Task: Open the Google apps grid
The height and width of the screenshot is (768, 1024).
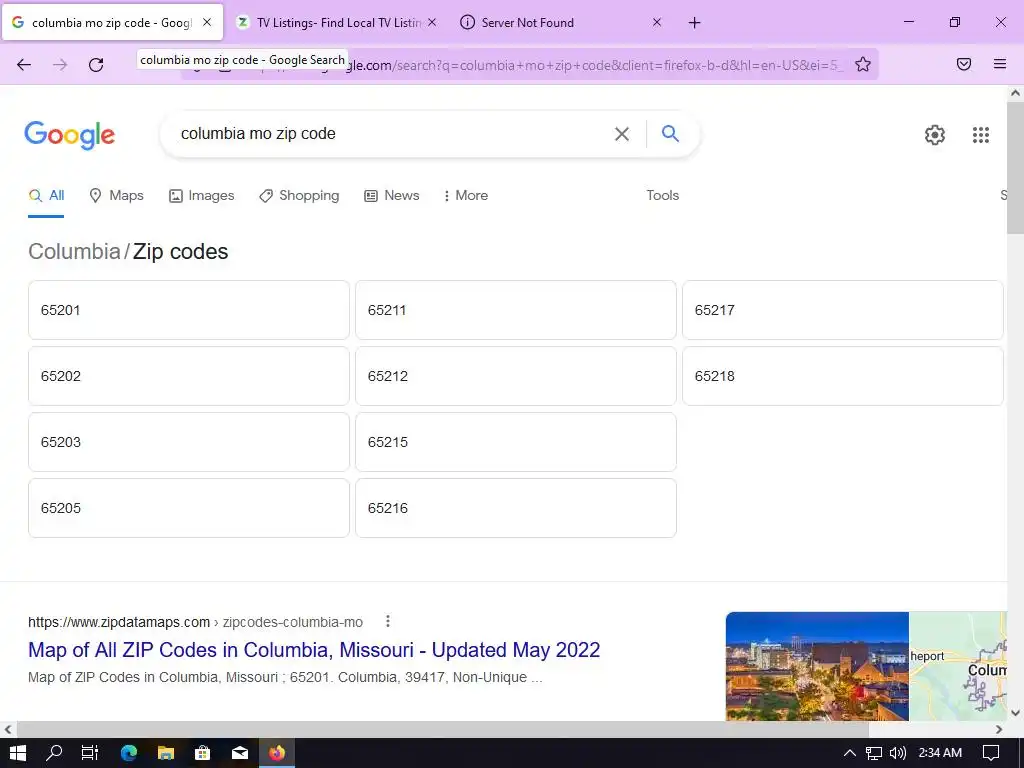Action: pyautogui.click(x=980, y=135)
